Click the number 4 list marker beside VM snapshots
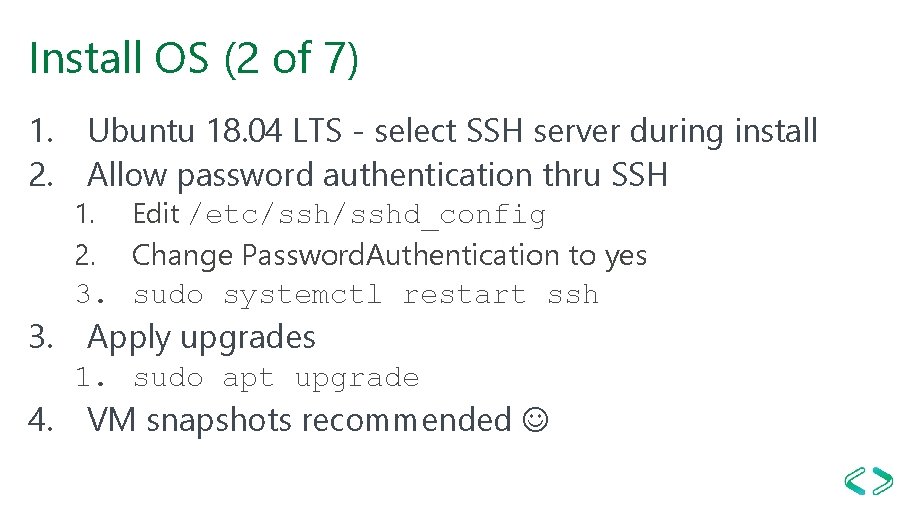 pyautogui.click(x=40, y=420)
